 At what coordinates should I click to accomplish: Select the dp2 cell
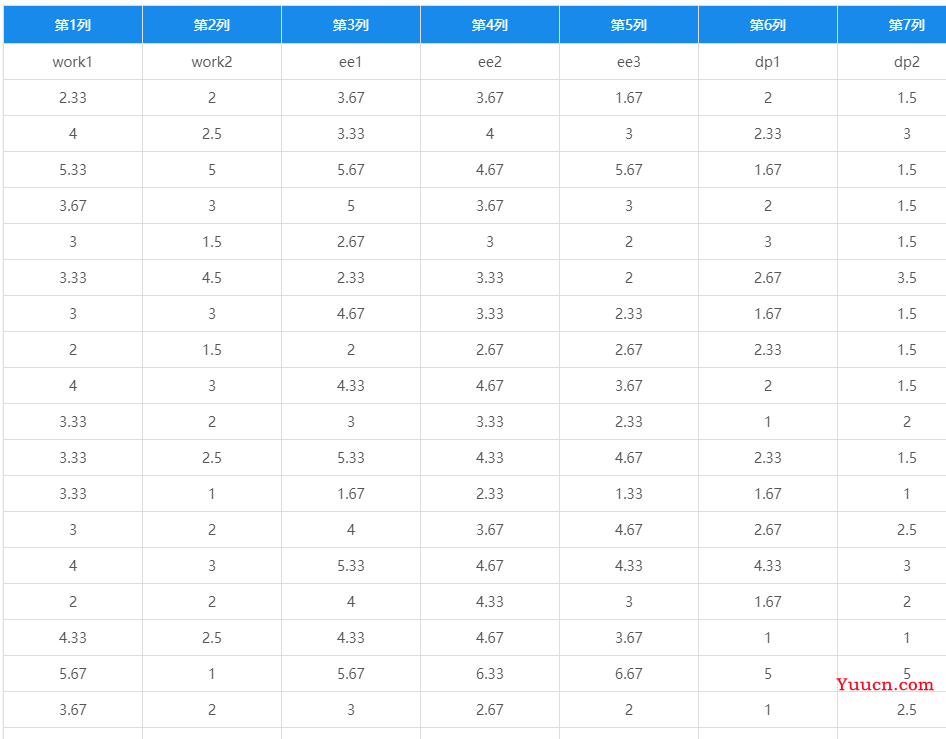tap(892, 62)
